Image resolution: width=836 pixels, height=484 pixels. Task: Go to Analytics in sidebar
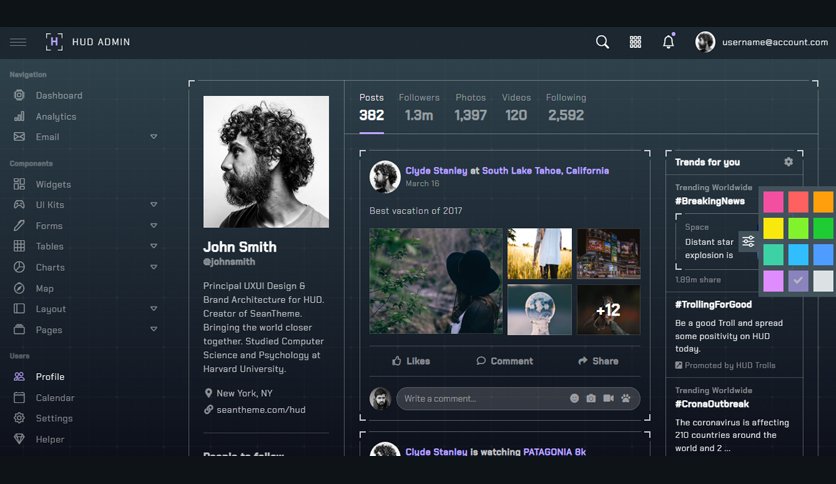[55, 116]
